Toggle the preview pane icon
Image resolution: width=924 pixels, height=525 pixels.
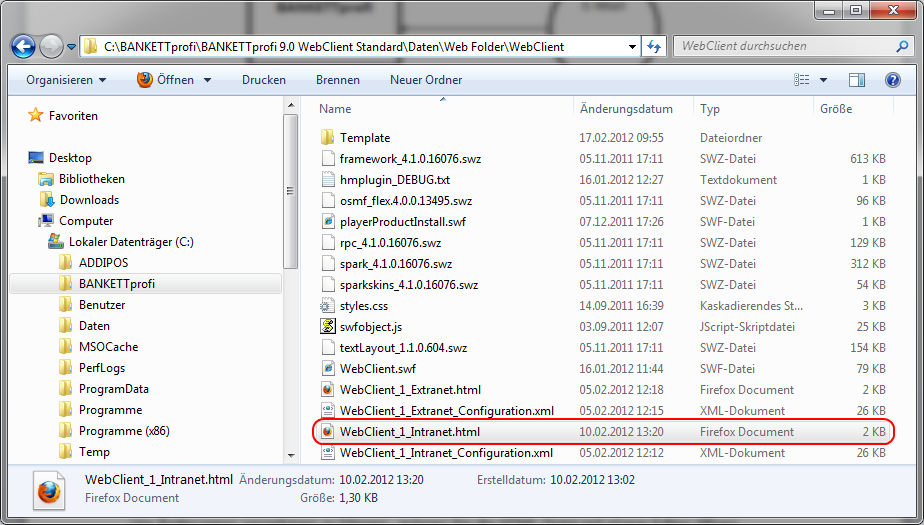point(857,80)
